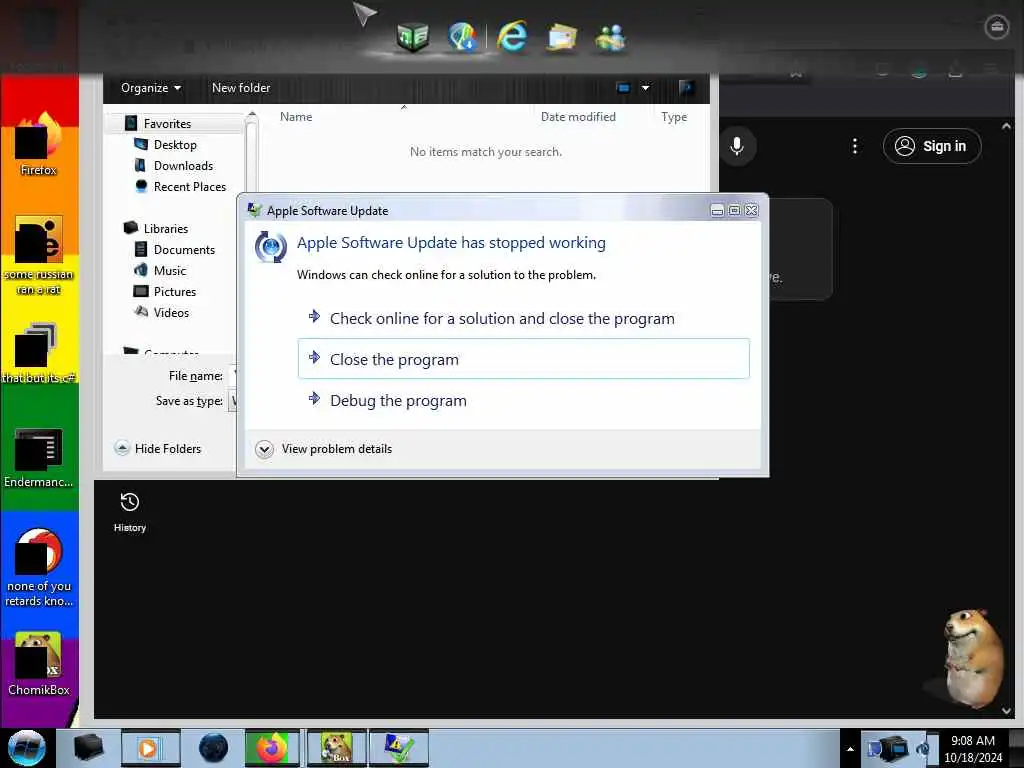Show hidden system tray icons
Screen dimensions: 1024x768
(x=850, y=748)
